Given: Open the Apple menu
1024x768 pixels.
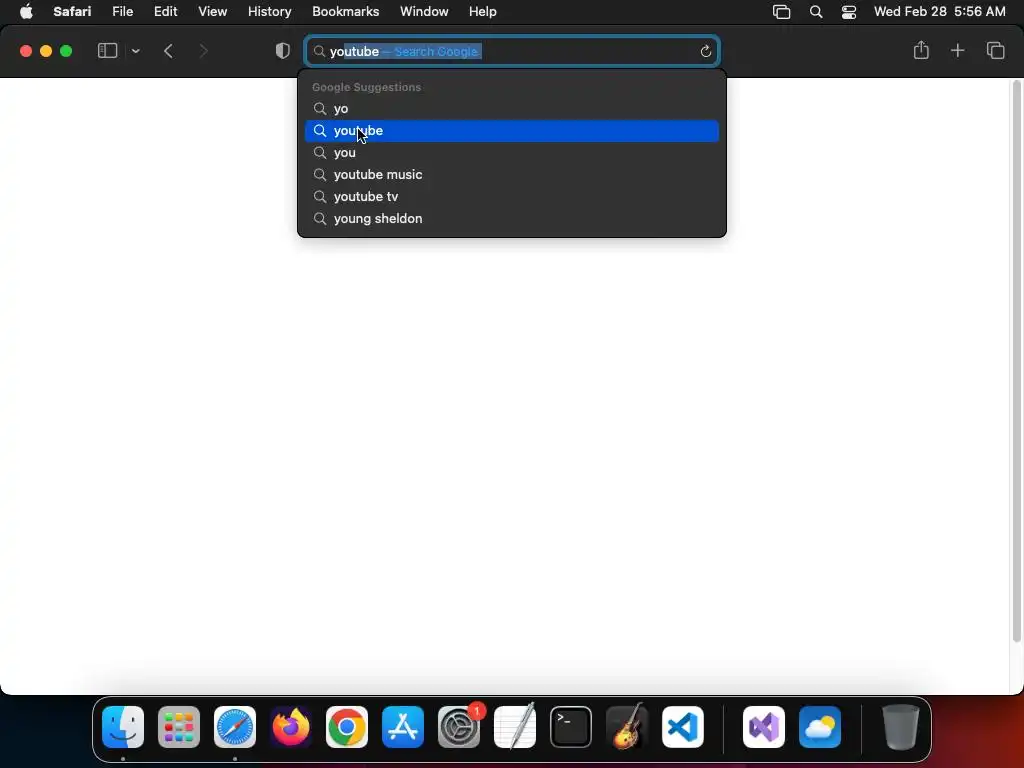Looking at the screenshot, I should click(x=26, y=12).
